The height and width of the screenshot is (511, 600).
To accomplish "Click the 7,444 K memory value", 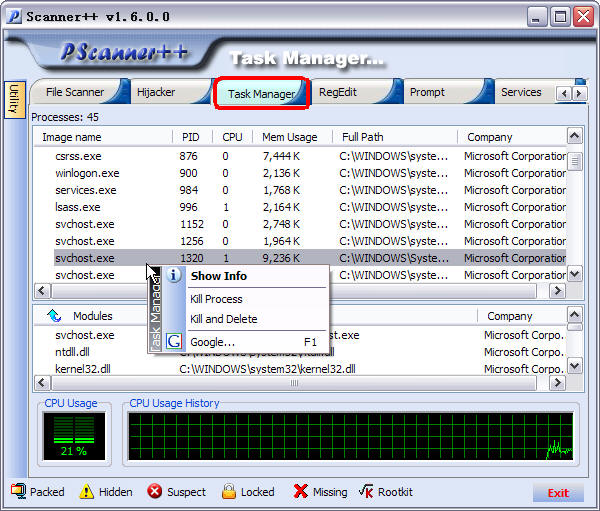I will click(x=281, y=156).
